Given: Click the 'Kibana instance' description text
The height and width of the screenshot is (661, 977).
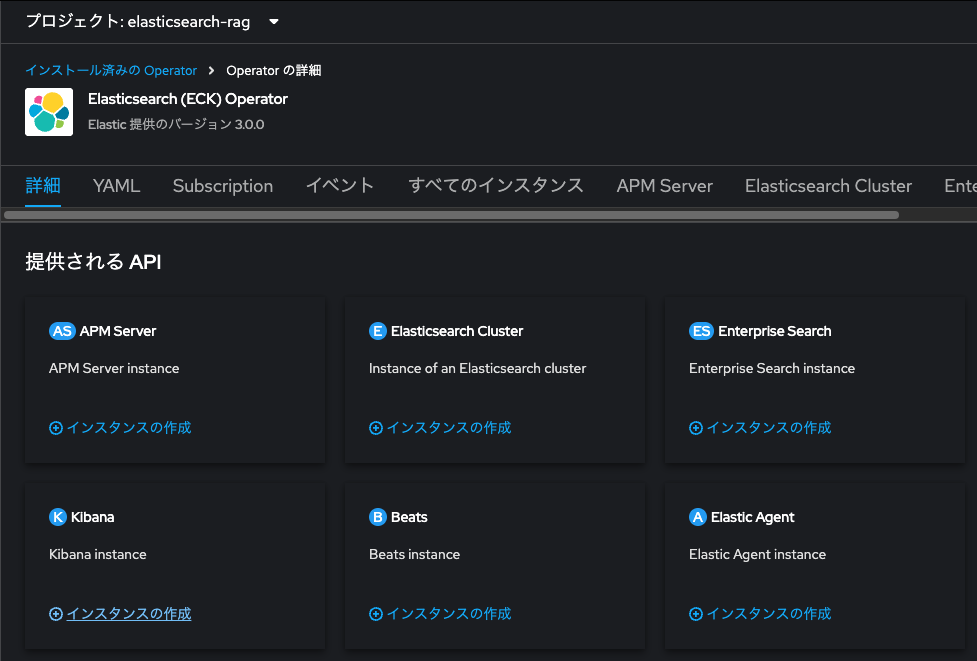Looking at the screenshot, I should tap(98, 554).
